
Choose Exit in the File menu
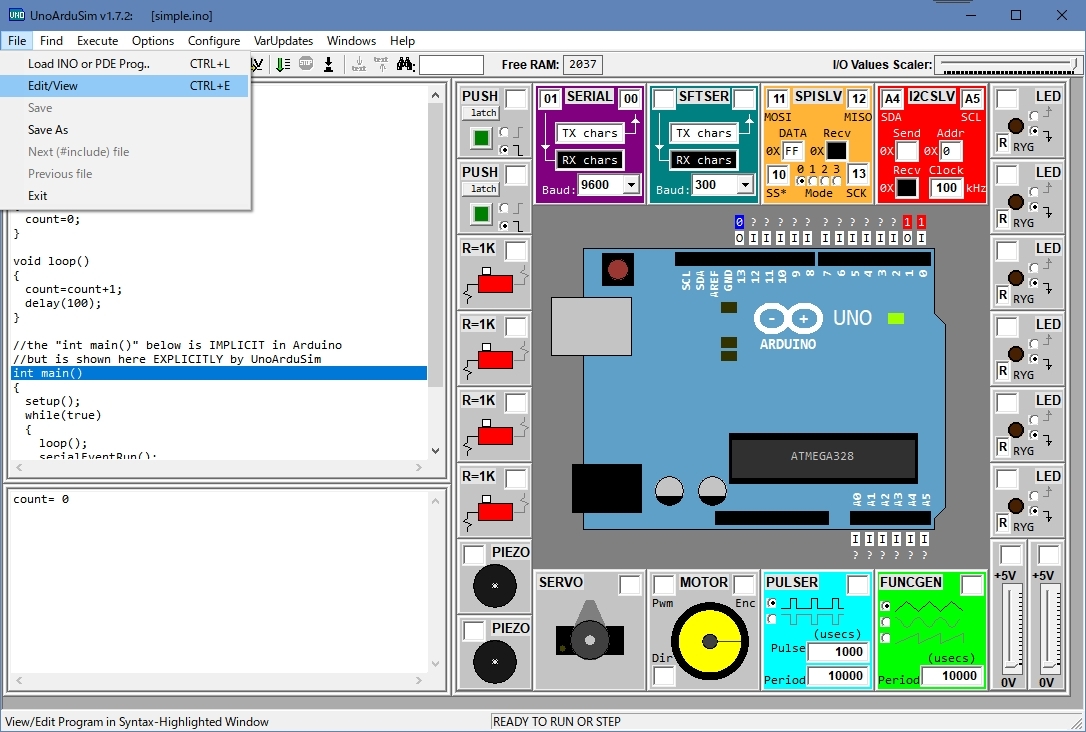[x=125, y=196]
